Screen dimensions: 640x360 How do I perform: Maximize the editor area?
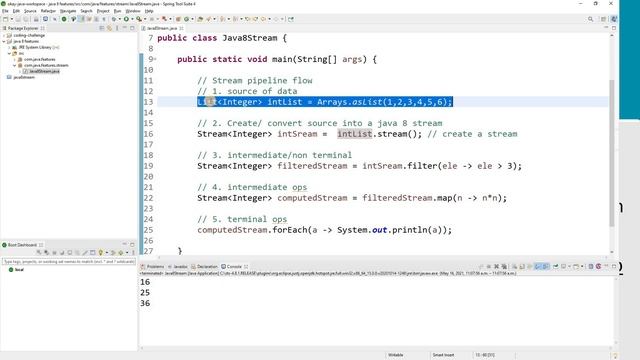pos(614,28)
